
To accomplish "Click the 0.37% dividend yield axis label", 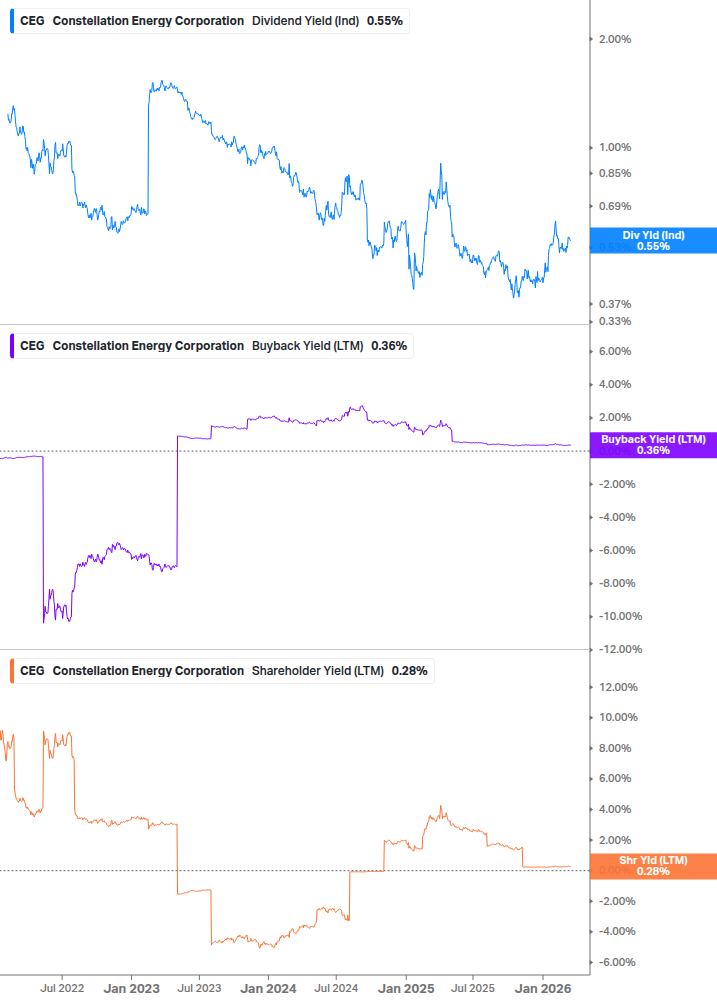I will click(615, 304).
